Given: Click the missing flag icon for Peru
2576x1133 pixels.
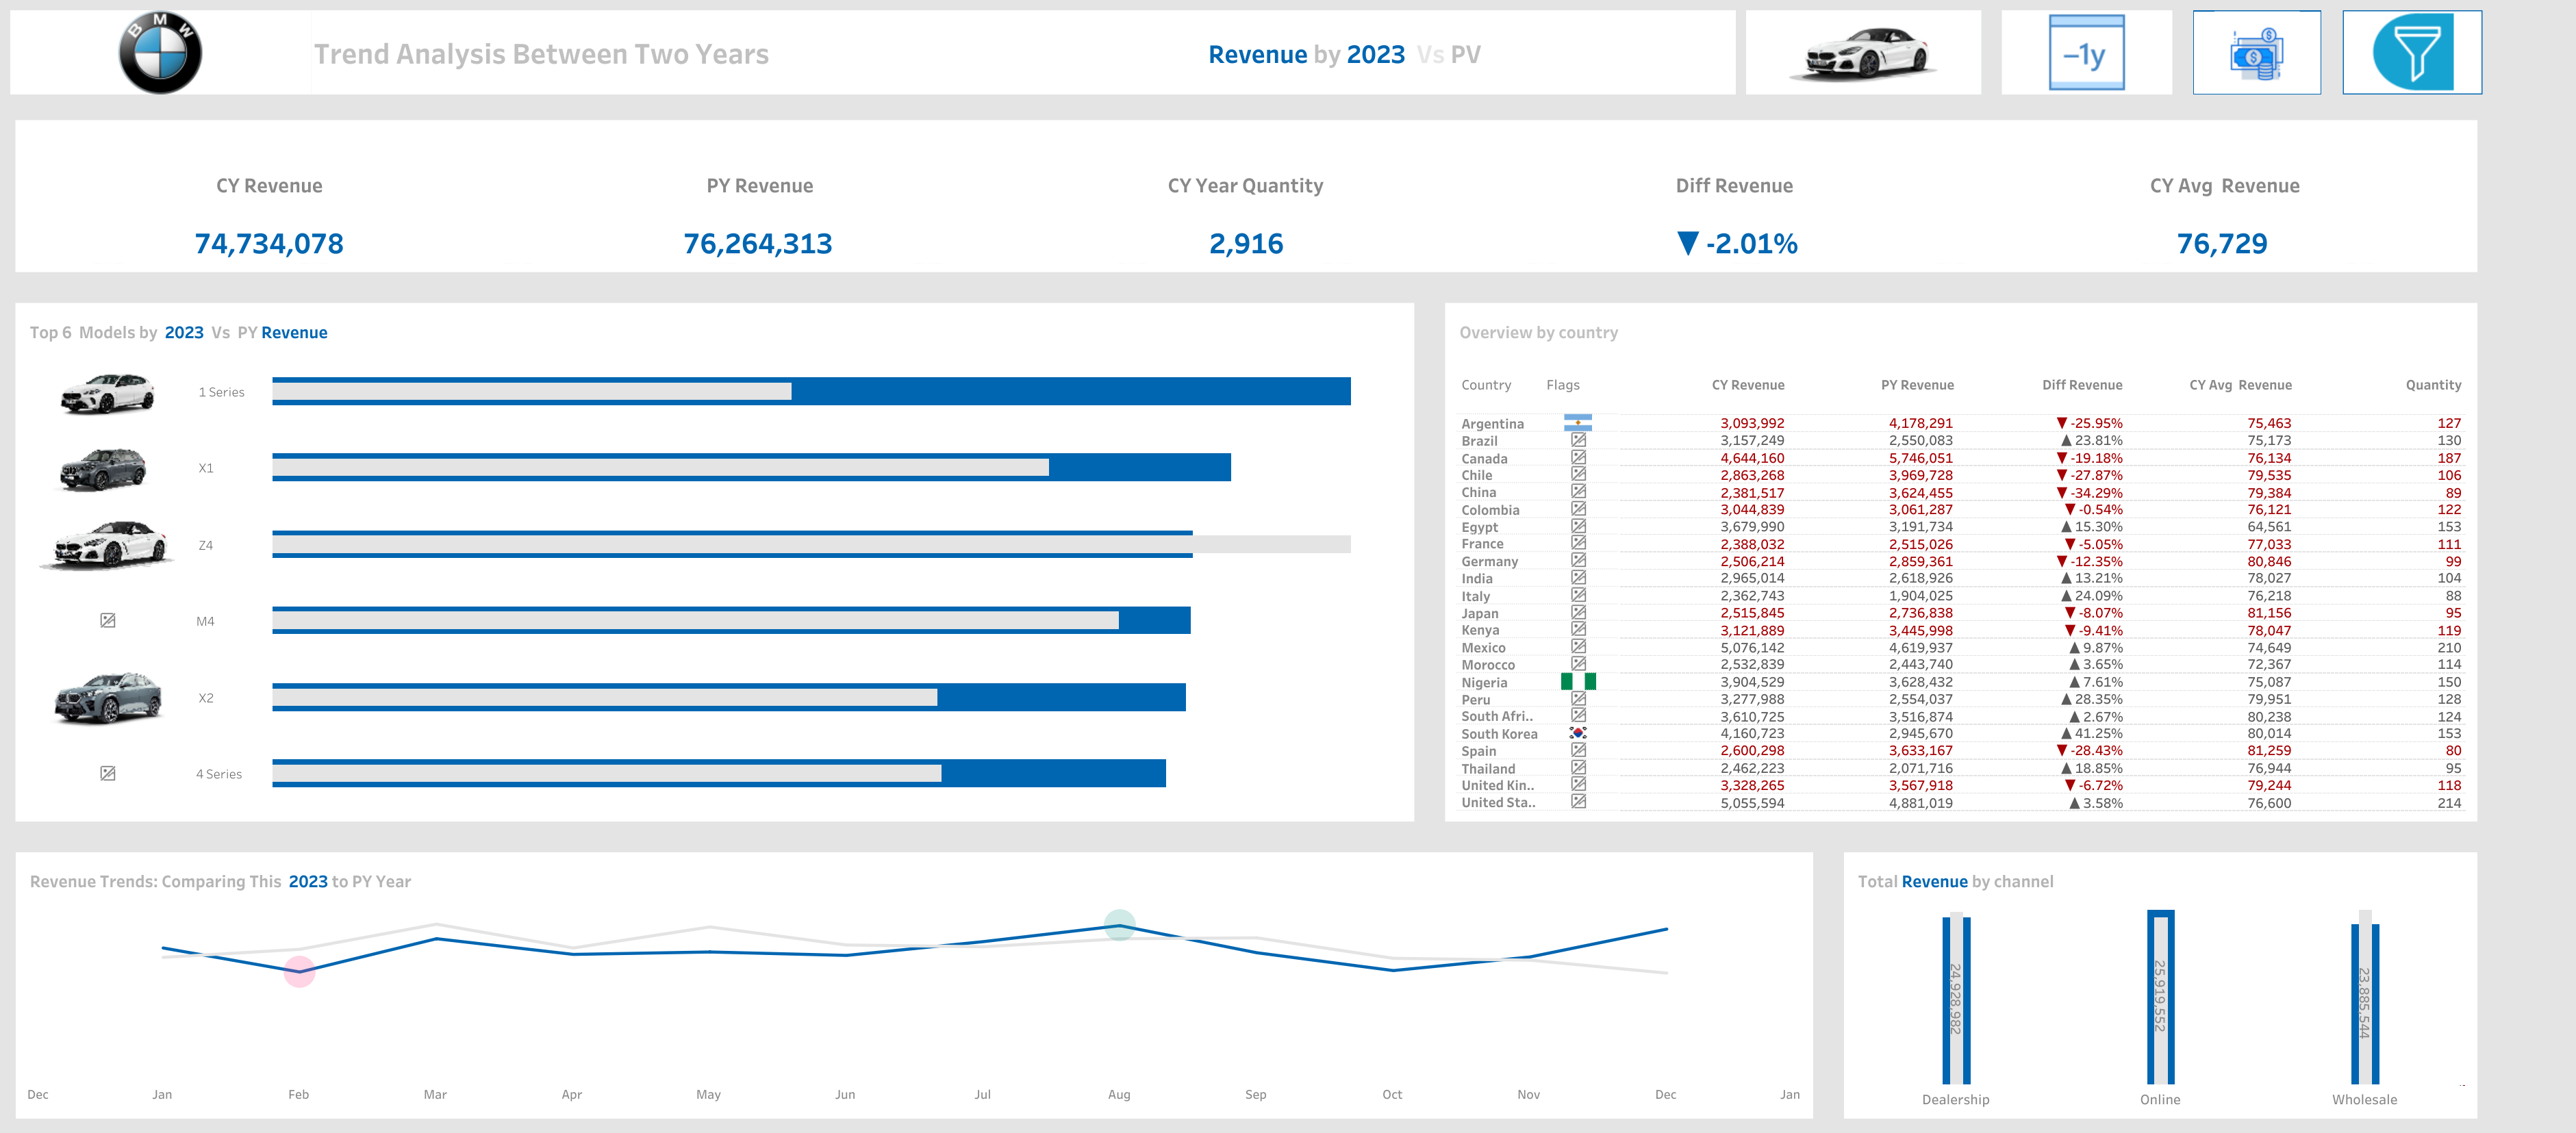Looking at the screenshot, I should pyautogui.click(x=1578, y=699).
